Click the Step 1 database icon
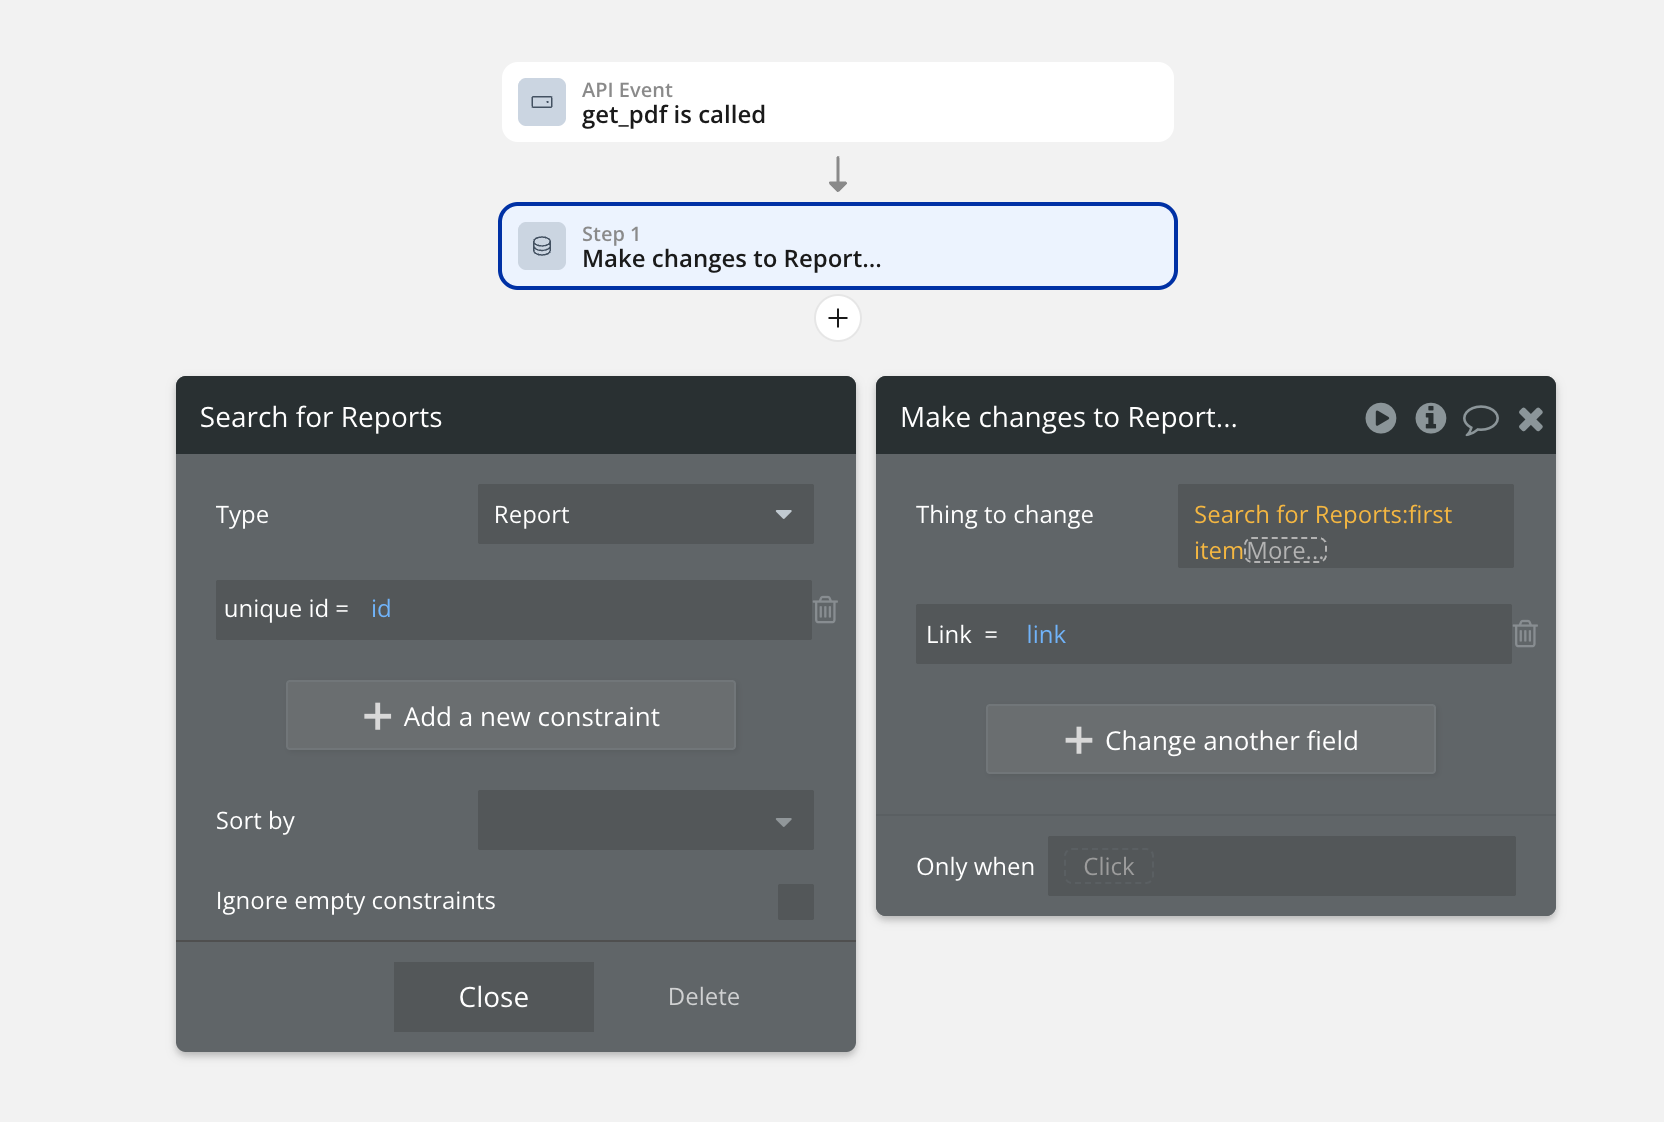1664x1122 pixels. [542, 246]
